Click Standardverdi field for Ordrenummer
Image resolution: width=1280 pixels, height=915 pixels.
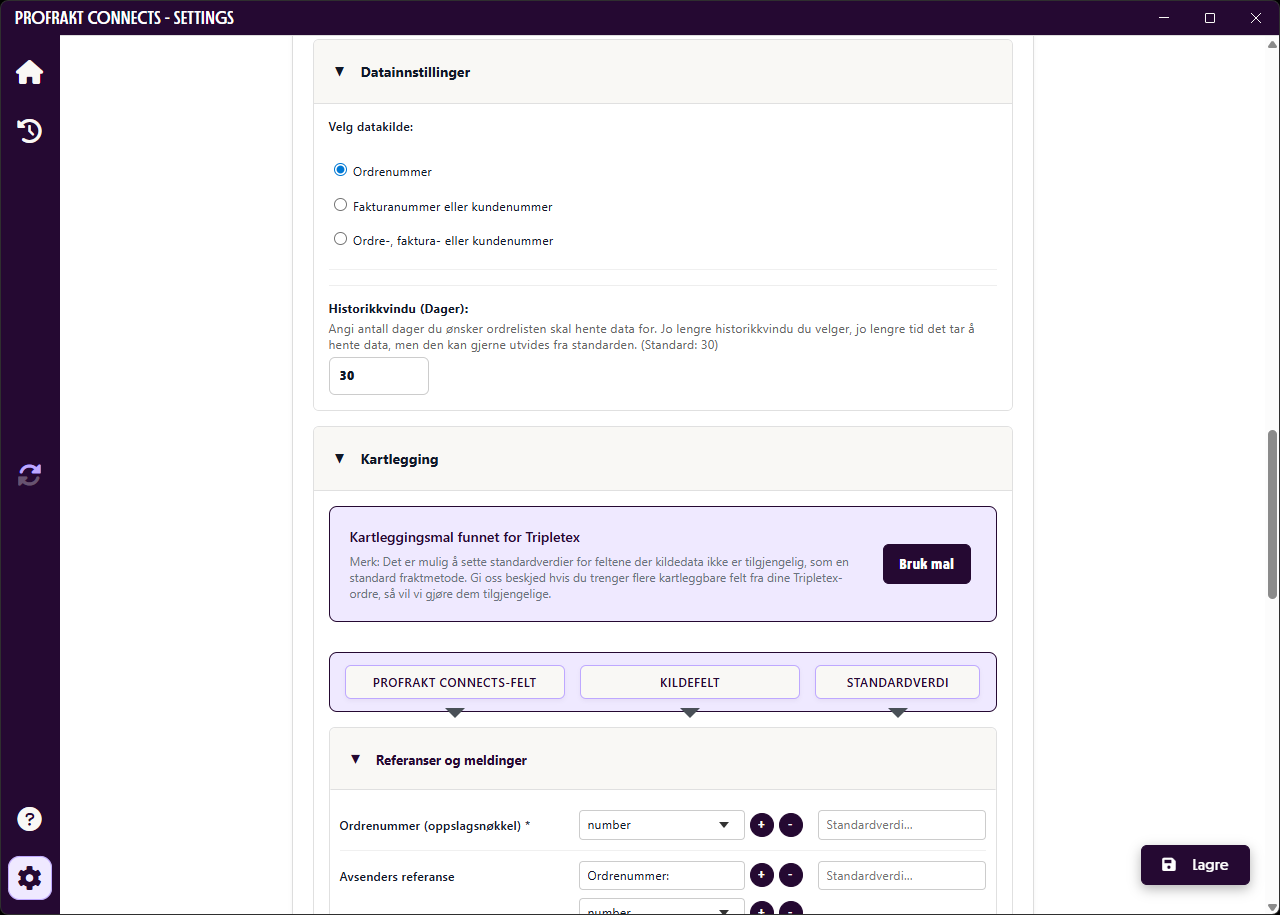(x=902, y=825)
